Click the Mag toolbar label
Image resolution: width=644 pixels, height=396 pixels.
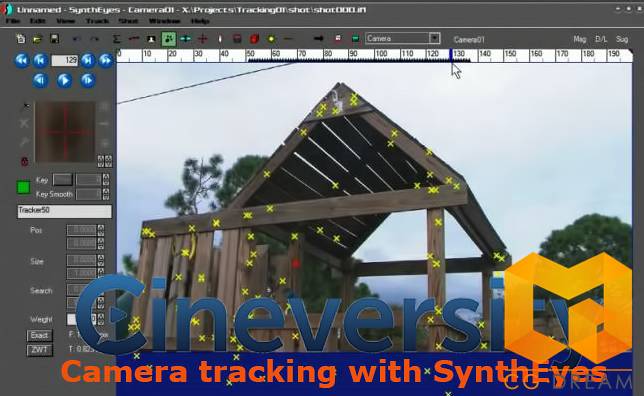580,39
